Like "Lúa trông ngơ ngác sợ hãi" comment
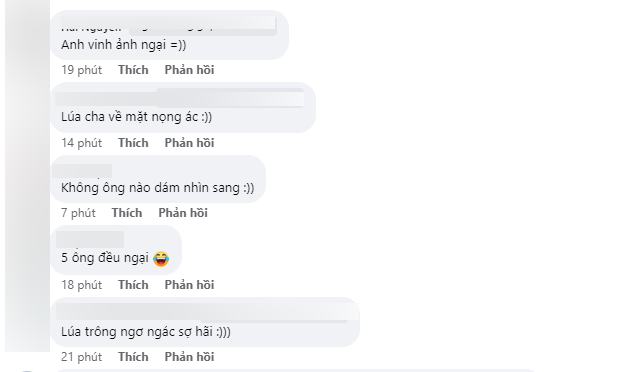 (133, 357)
